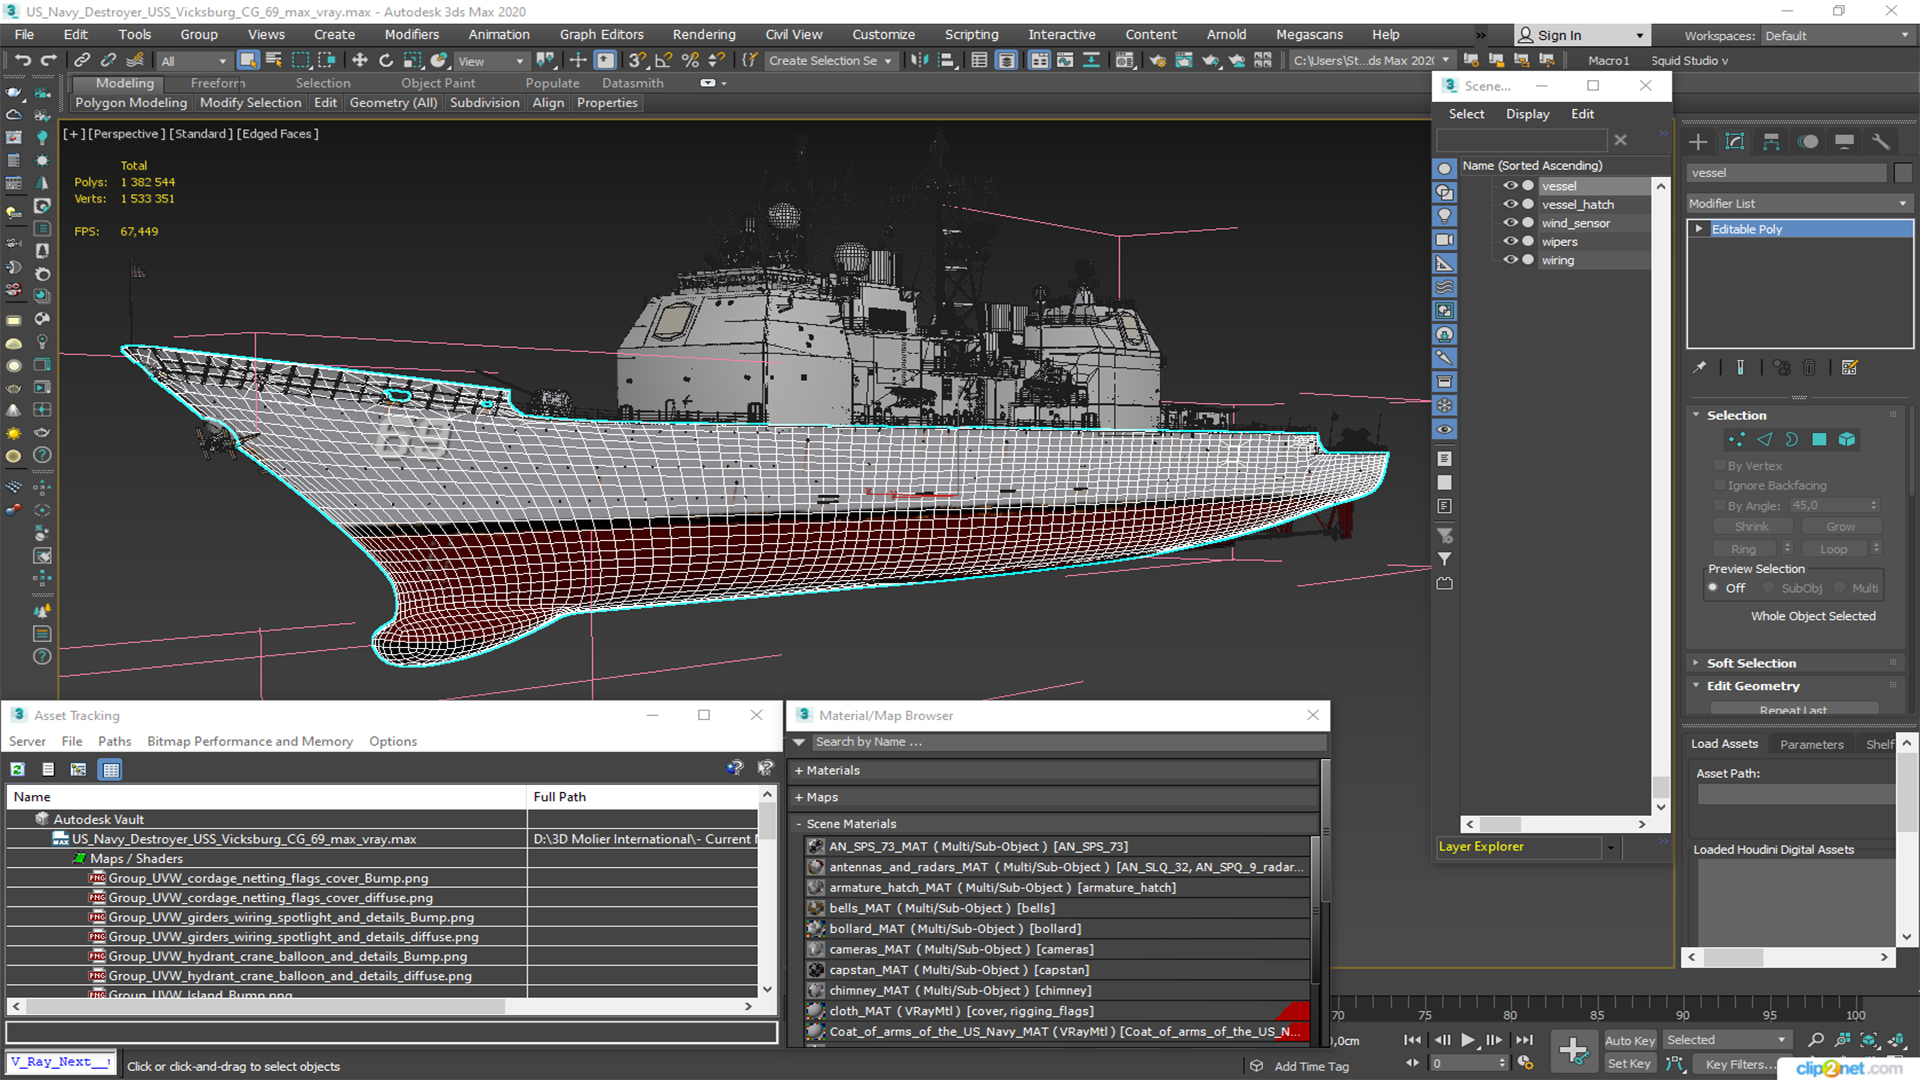This screenshot has height=1080, width=1920.
Task: Open the Hierarchy command panel tab
Action: click(x=1771, y=142)
